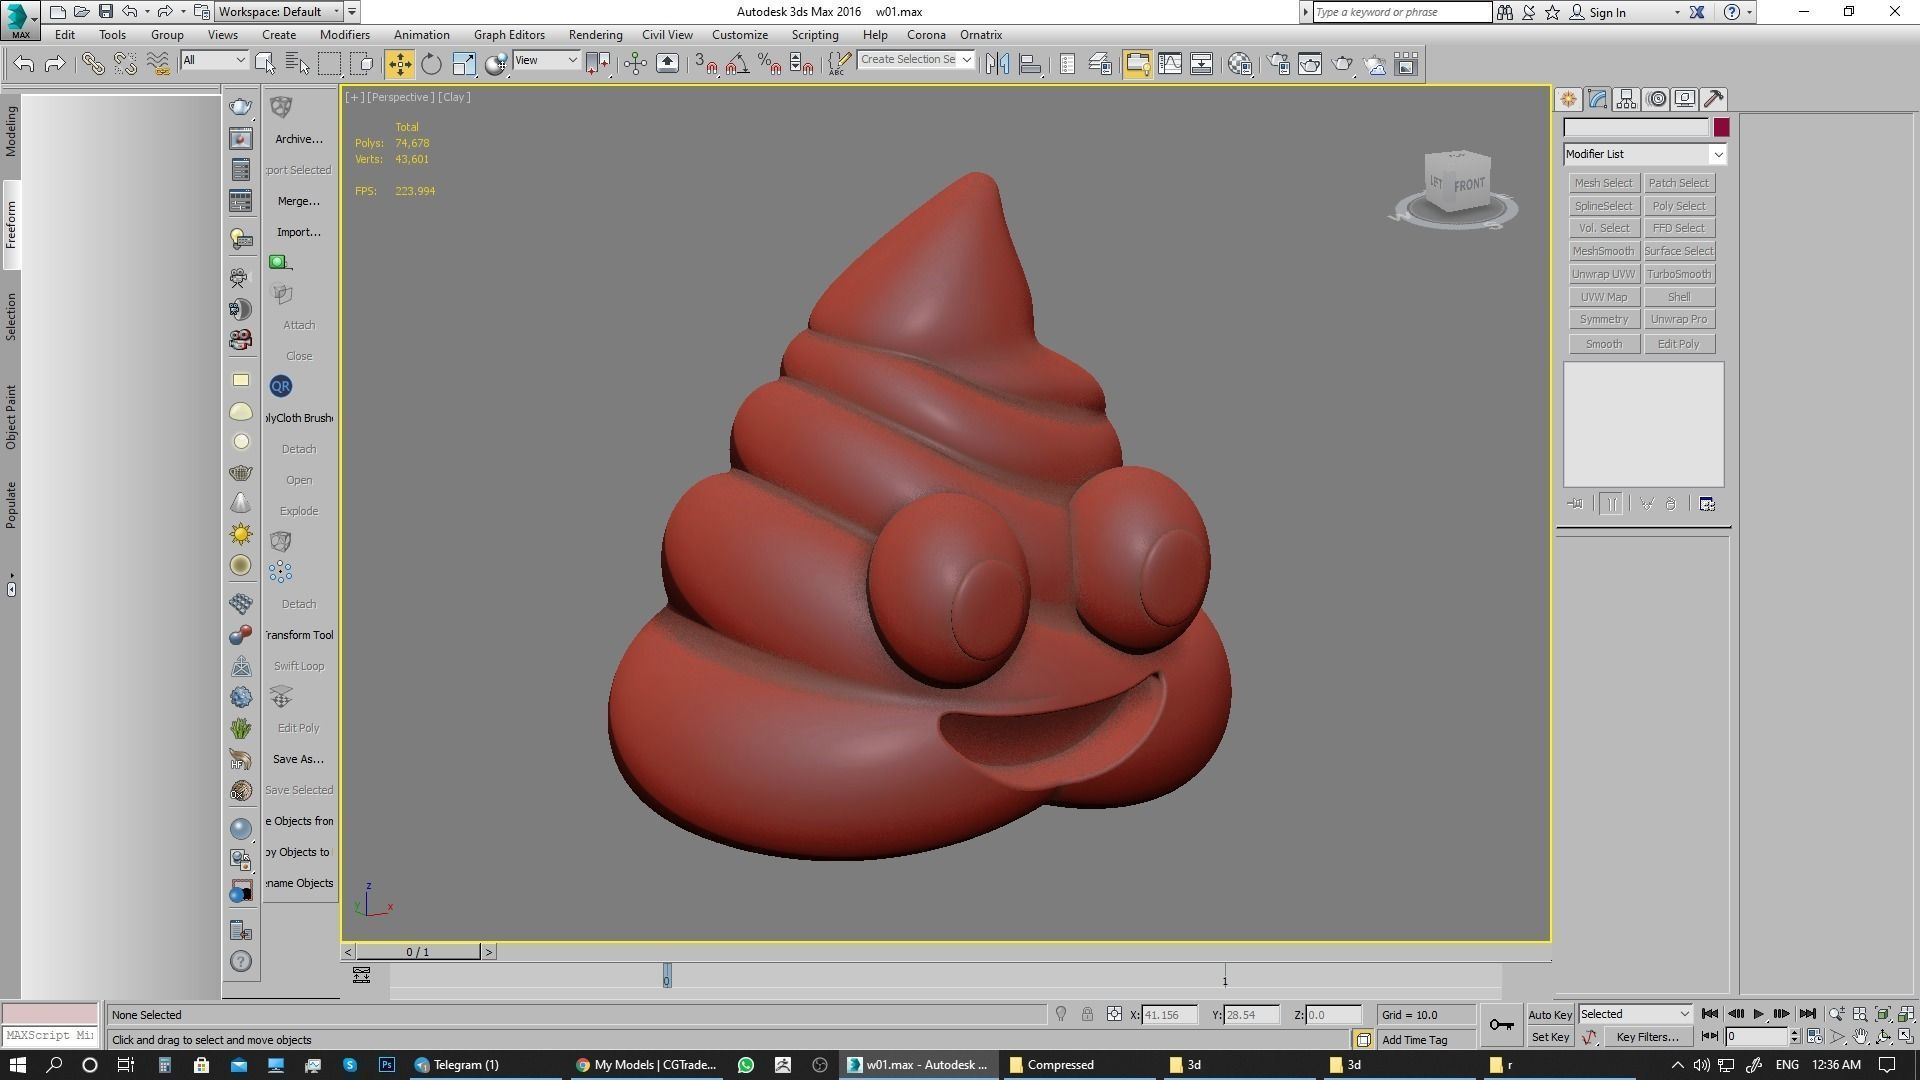This screenshot has height=1080, width=1920.
Task: Toggle the Selection Lock padlock
Action: point(1087,1014)
